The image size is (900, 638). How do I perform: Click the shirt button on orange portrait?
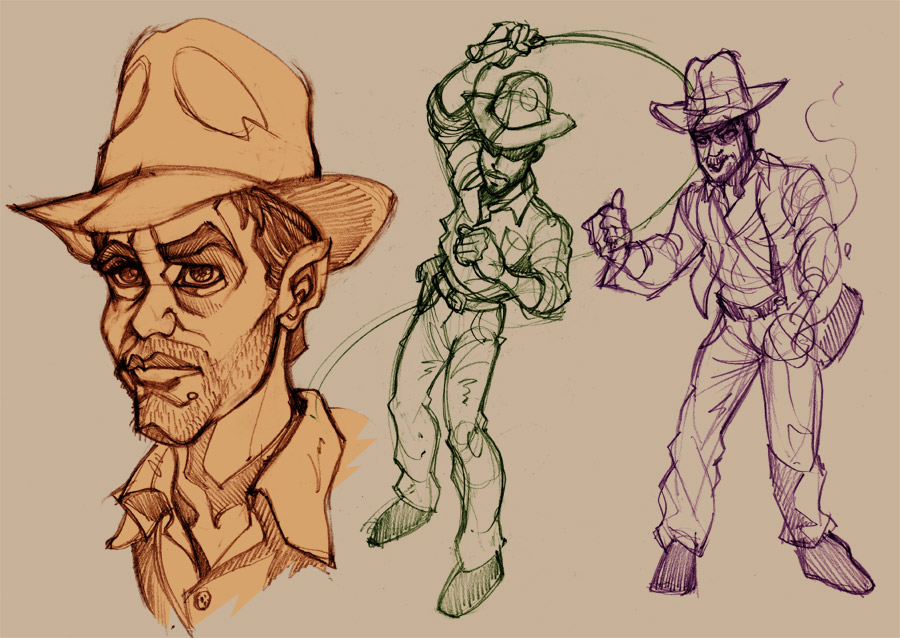point(204,599)
